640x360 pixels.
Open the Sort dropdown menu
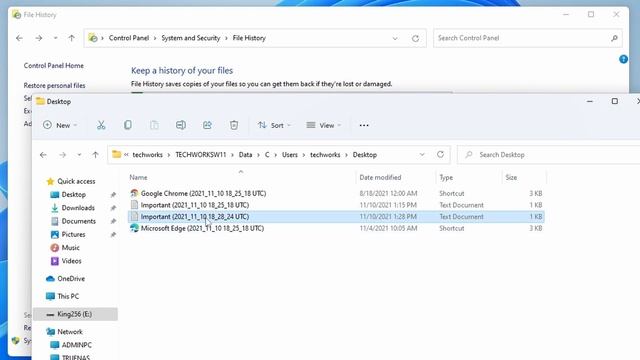274,125
